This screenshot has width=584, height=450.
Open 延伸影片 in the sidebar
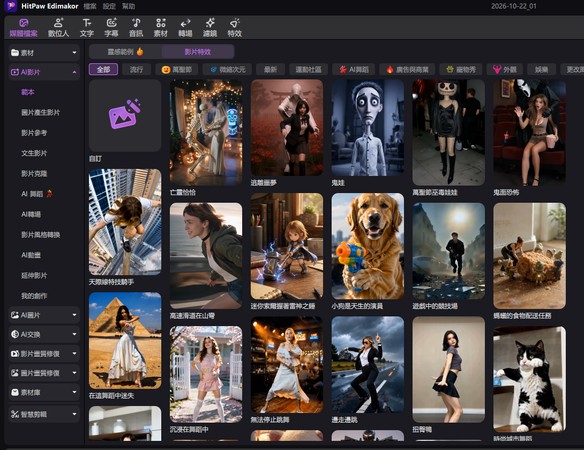coord(34,276)
